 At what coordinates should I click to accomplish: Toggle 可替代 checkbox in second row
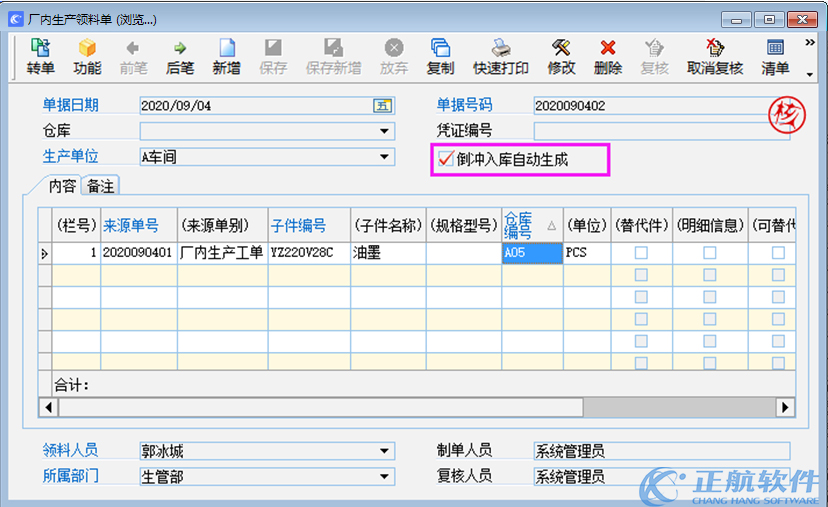point(778,275)
